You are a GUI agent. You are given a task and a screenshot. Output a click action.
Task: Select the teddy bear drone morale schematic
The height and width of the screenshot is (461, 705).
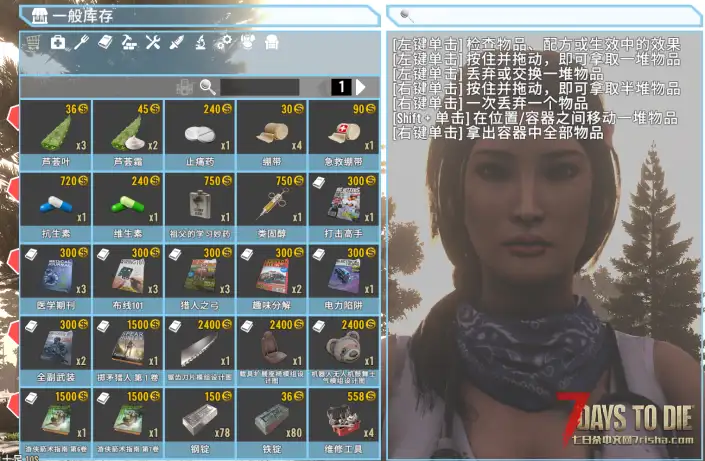[x=344, y=351]
